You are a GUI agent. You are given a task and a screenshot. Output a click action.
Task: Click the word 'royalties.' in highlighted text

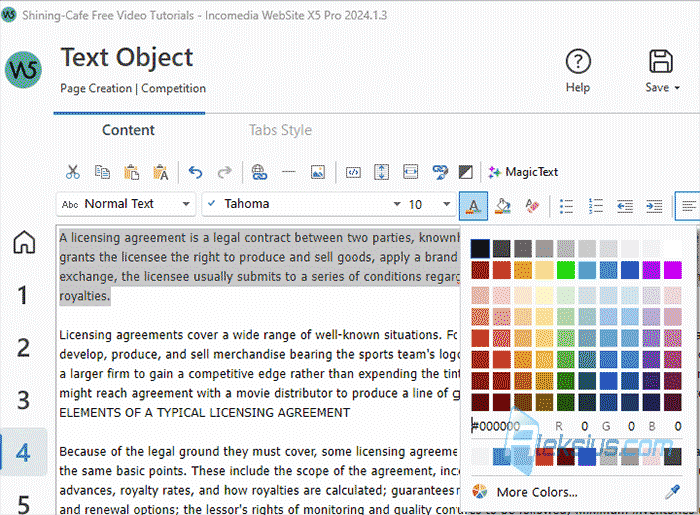pyautogui.click(x=84, y=296)
